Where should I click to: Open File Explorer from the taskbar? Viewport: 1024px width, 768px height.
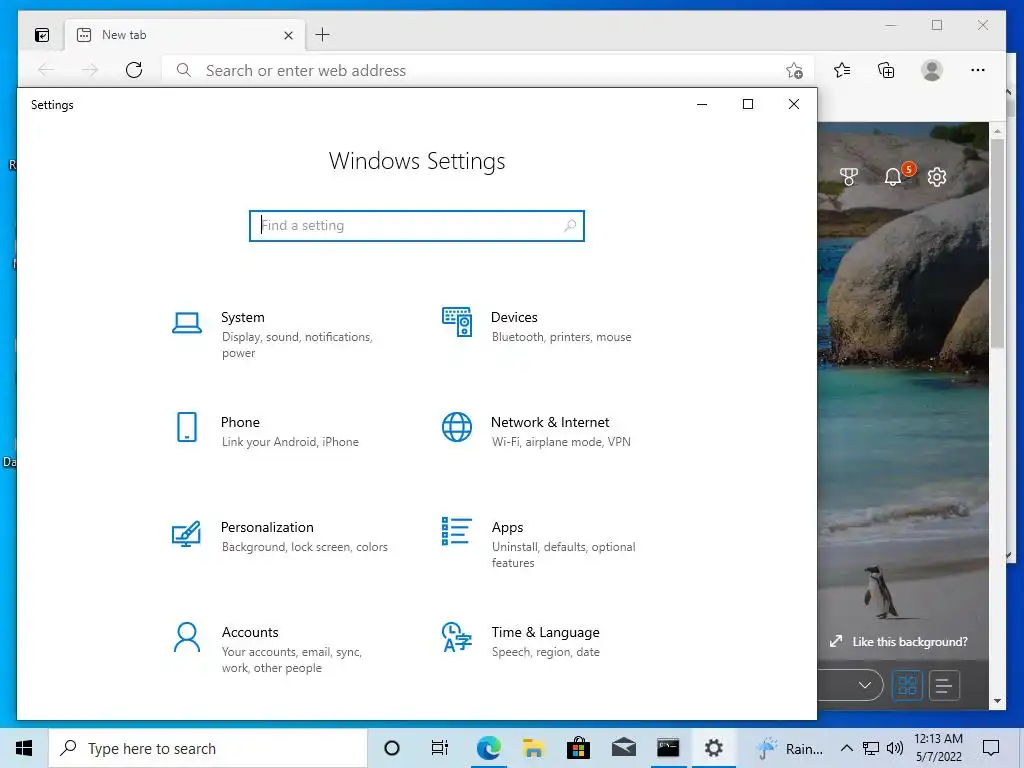point(534,748)
